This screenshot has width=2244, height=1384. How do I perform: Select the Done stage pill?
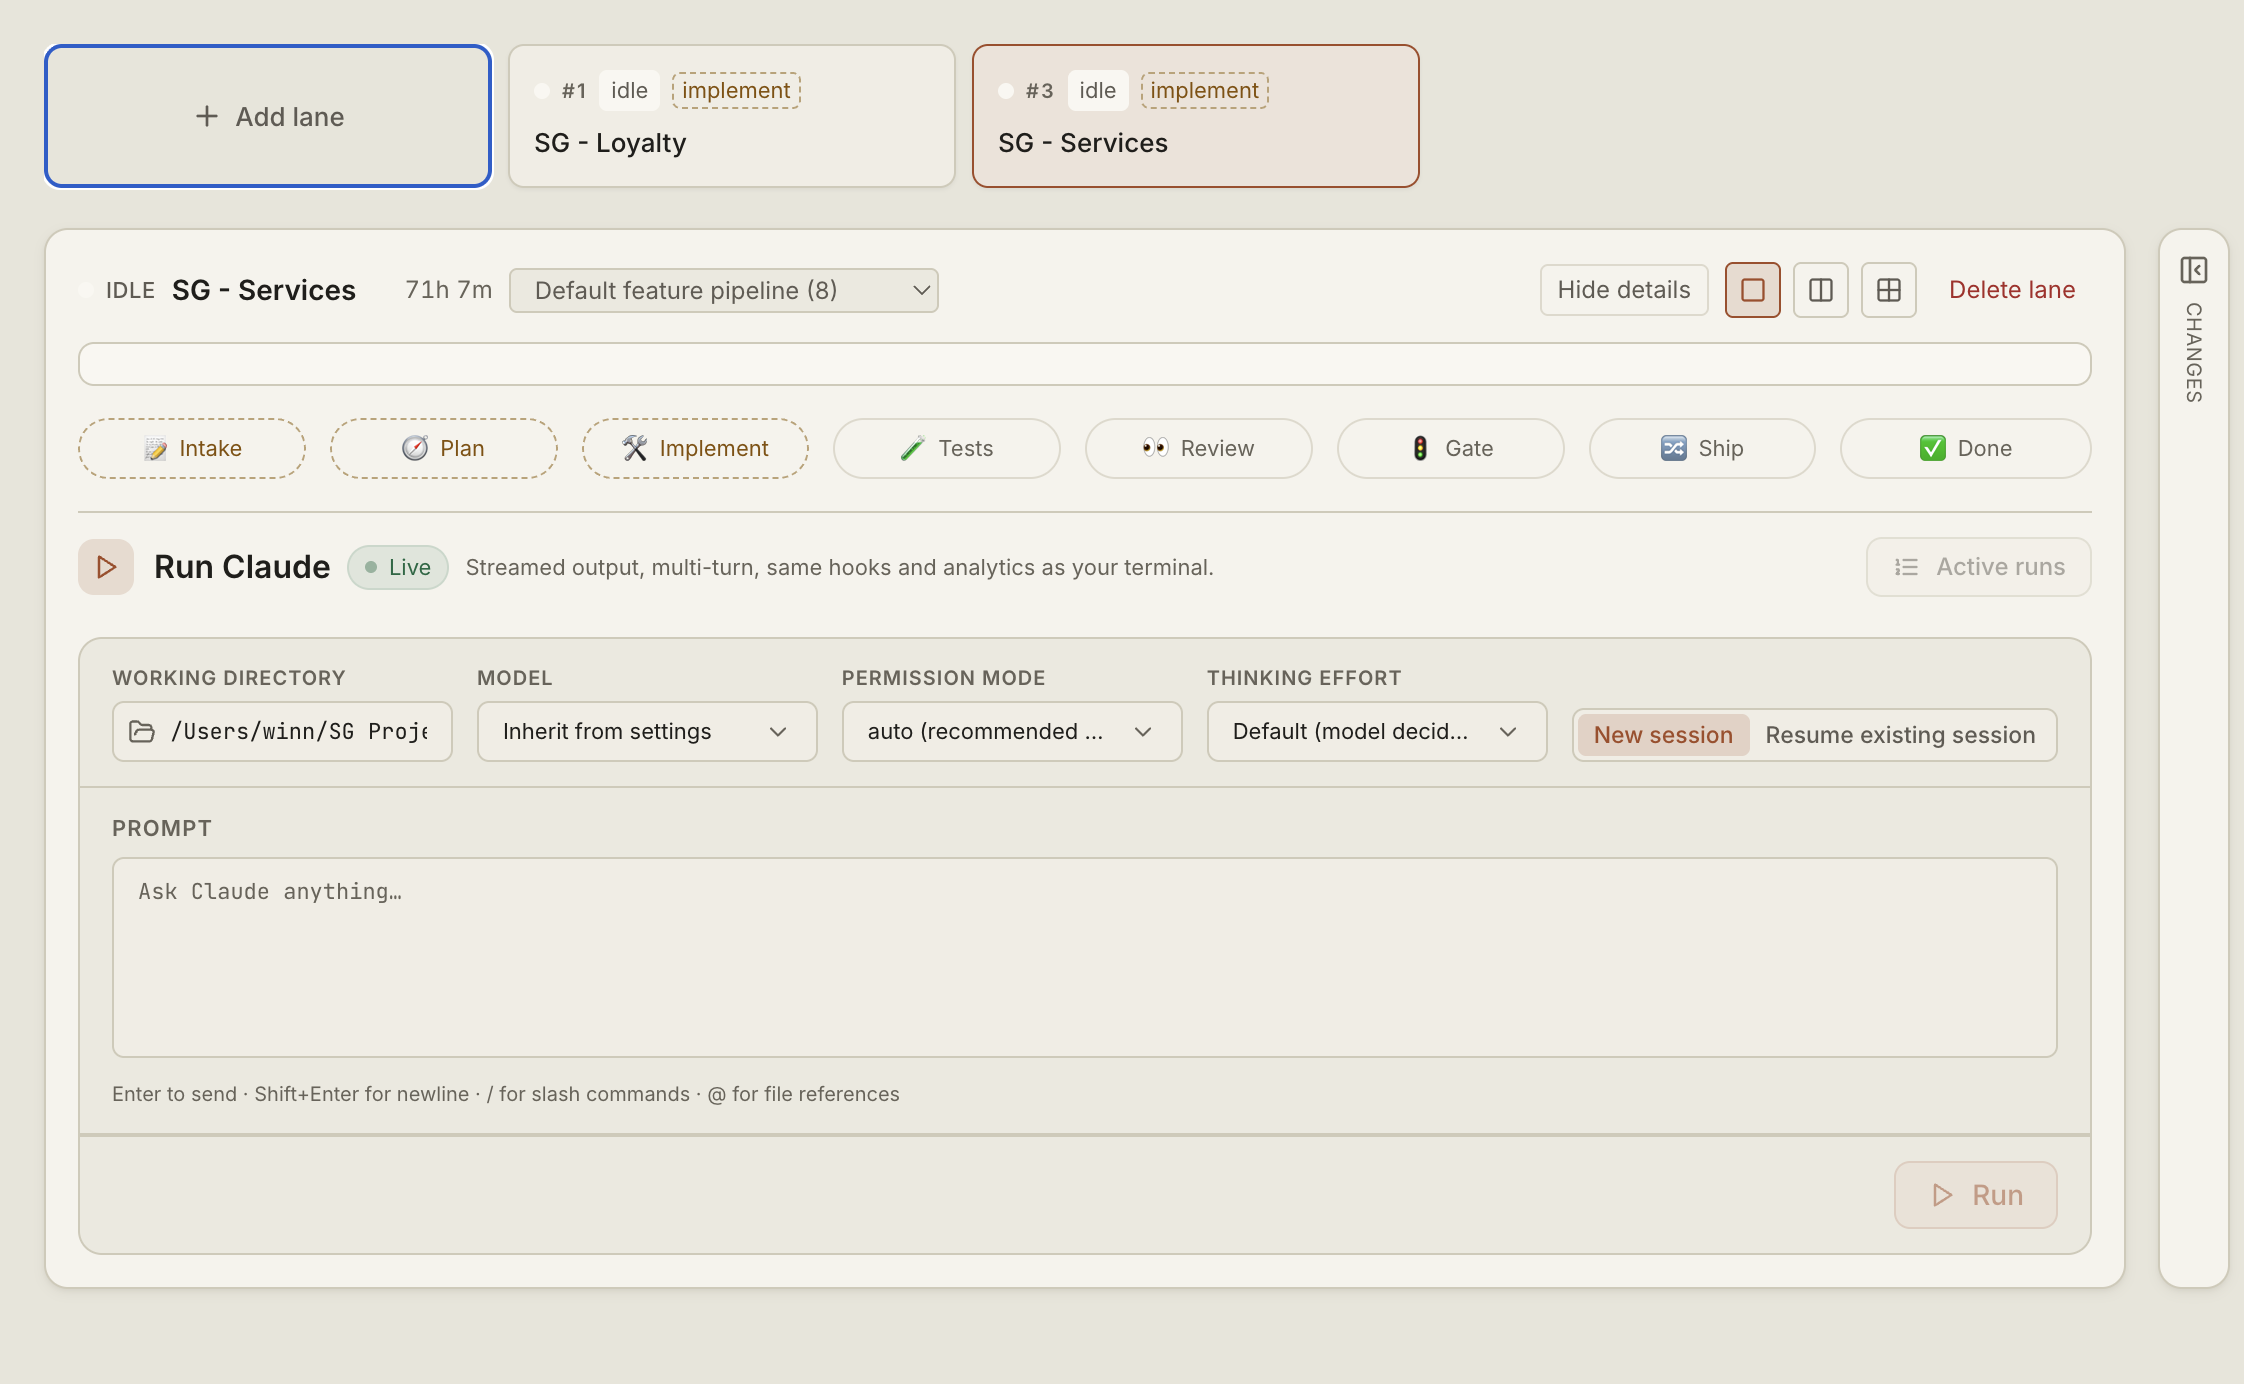(x=1965, y=448)
